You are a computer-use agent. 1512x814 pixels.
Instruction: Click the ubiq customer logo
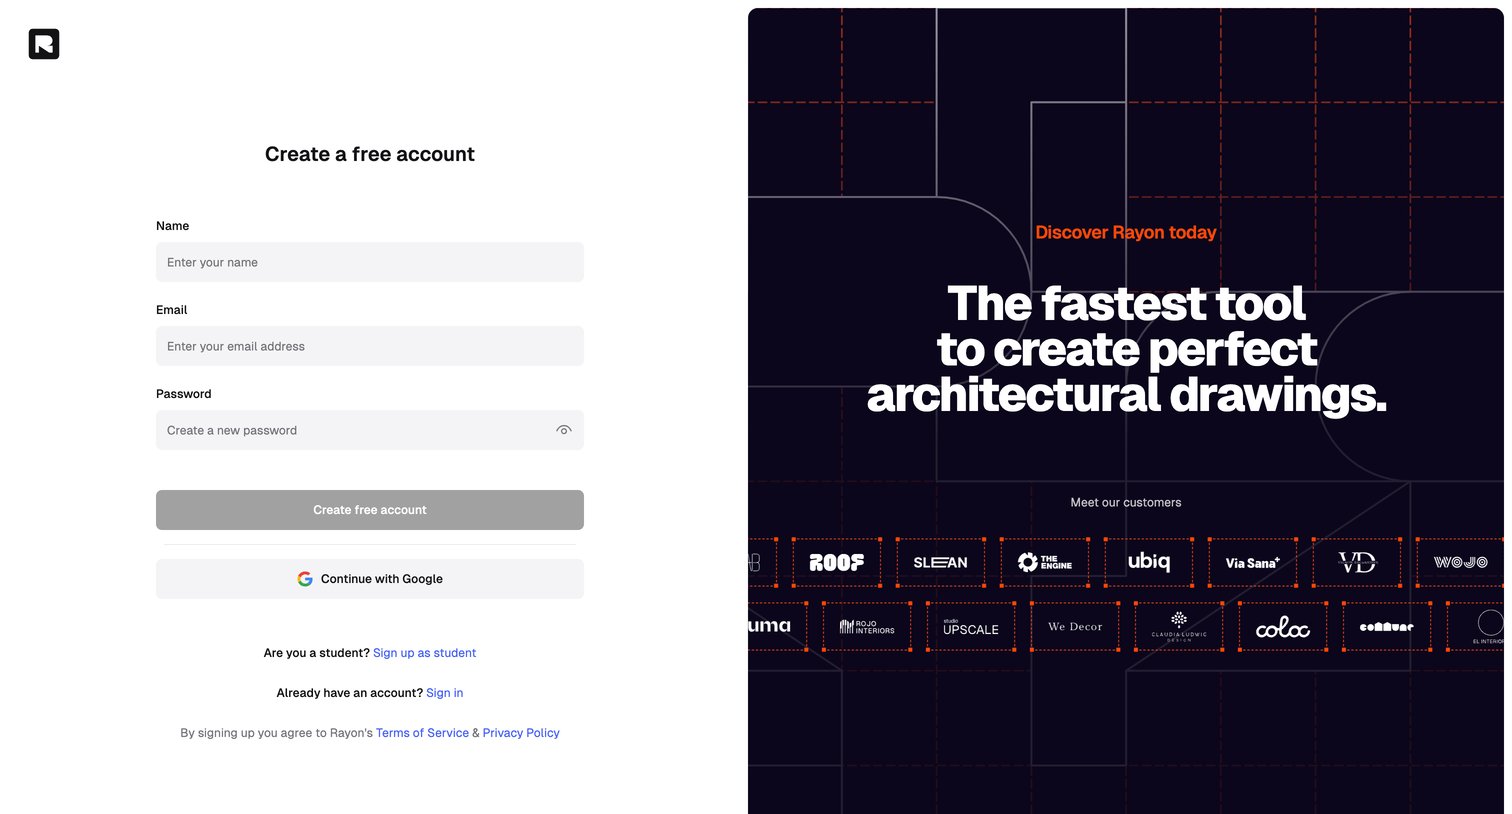pyautogui.click(x=1149, y=562)
